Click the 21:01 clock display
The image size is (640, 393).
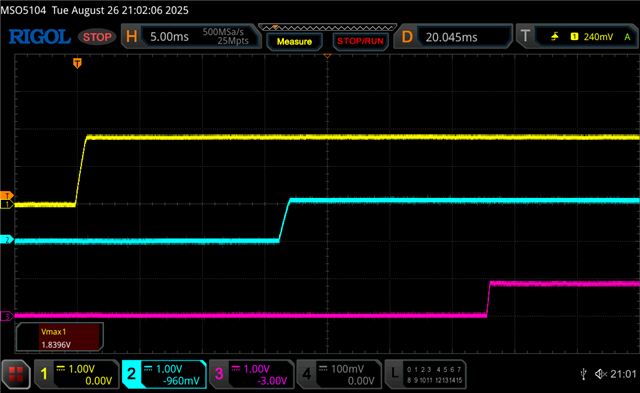coord(623,374)
